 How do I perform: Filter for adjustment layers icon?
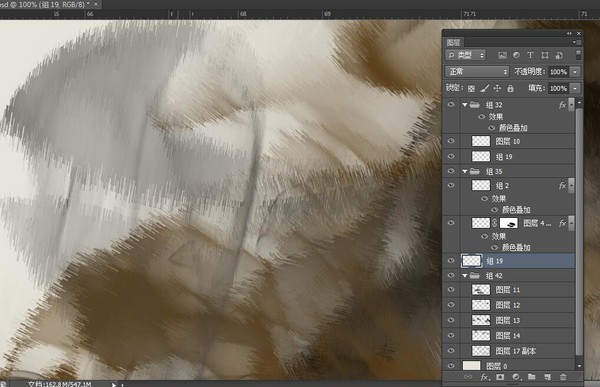(x=516, y=55)
